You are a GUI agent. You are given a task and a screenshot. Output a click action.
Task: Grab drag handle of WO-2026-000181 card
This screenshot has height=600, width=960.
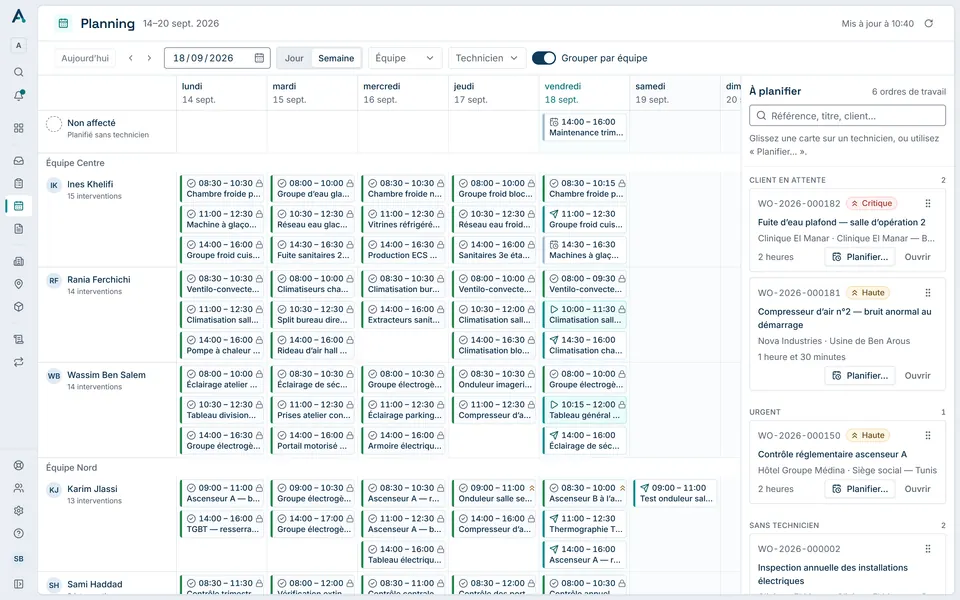928,293
